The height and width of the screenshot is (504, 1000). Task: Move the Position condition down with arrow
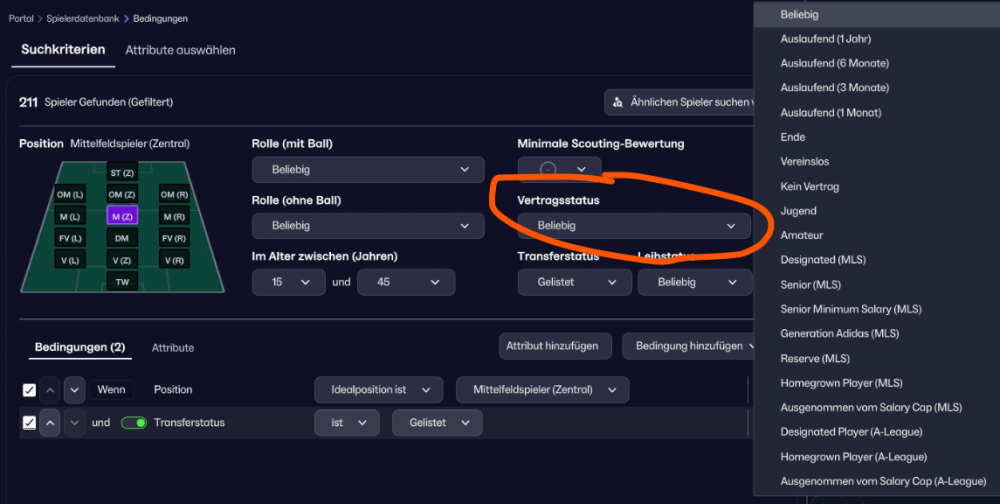[74, 390]
